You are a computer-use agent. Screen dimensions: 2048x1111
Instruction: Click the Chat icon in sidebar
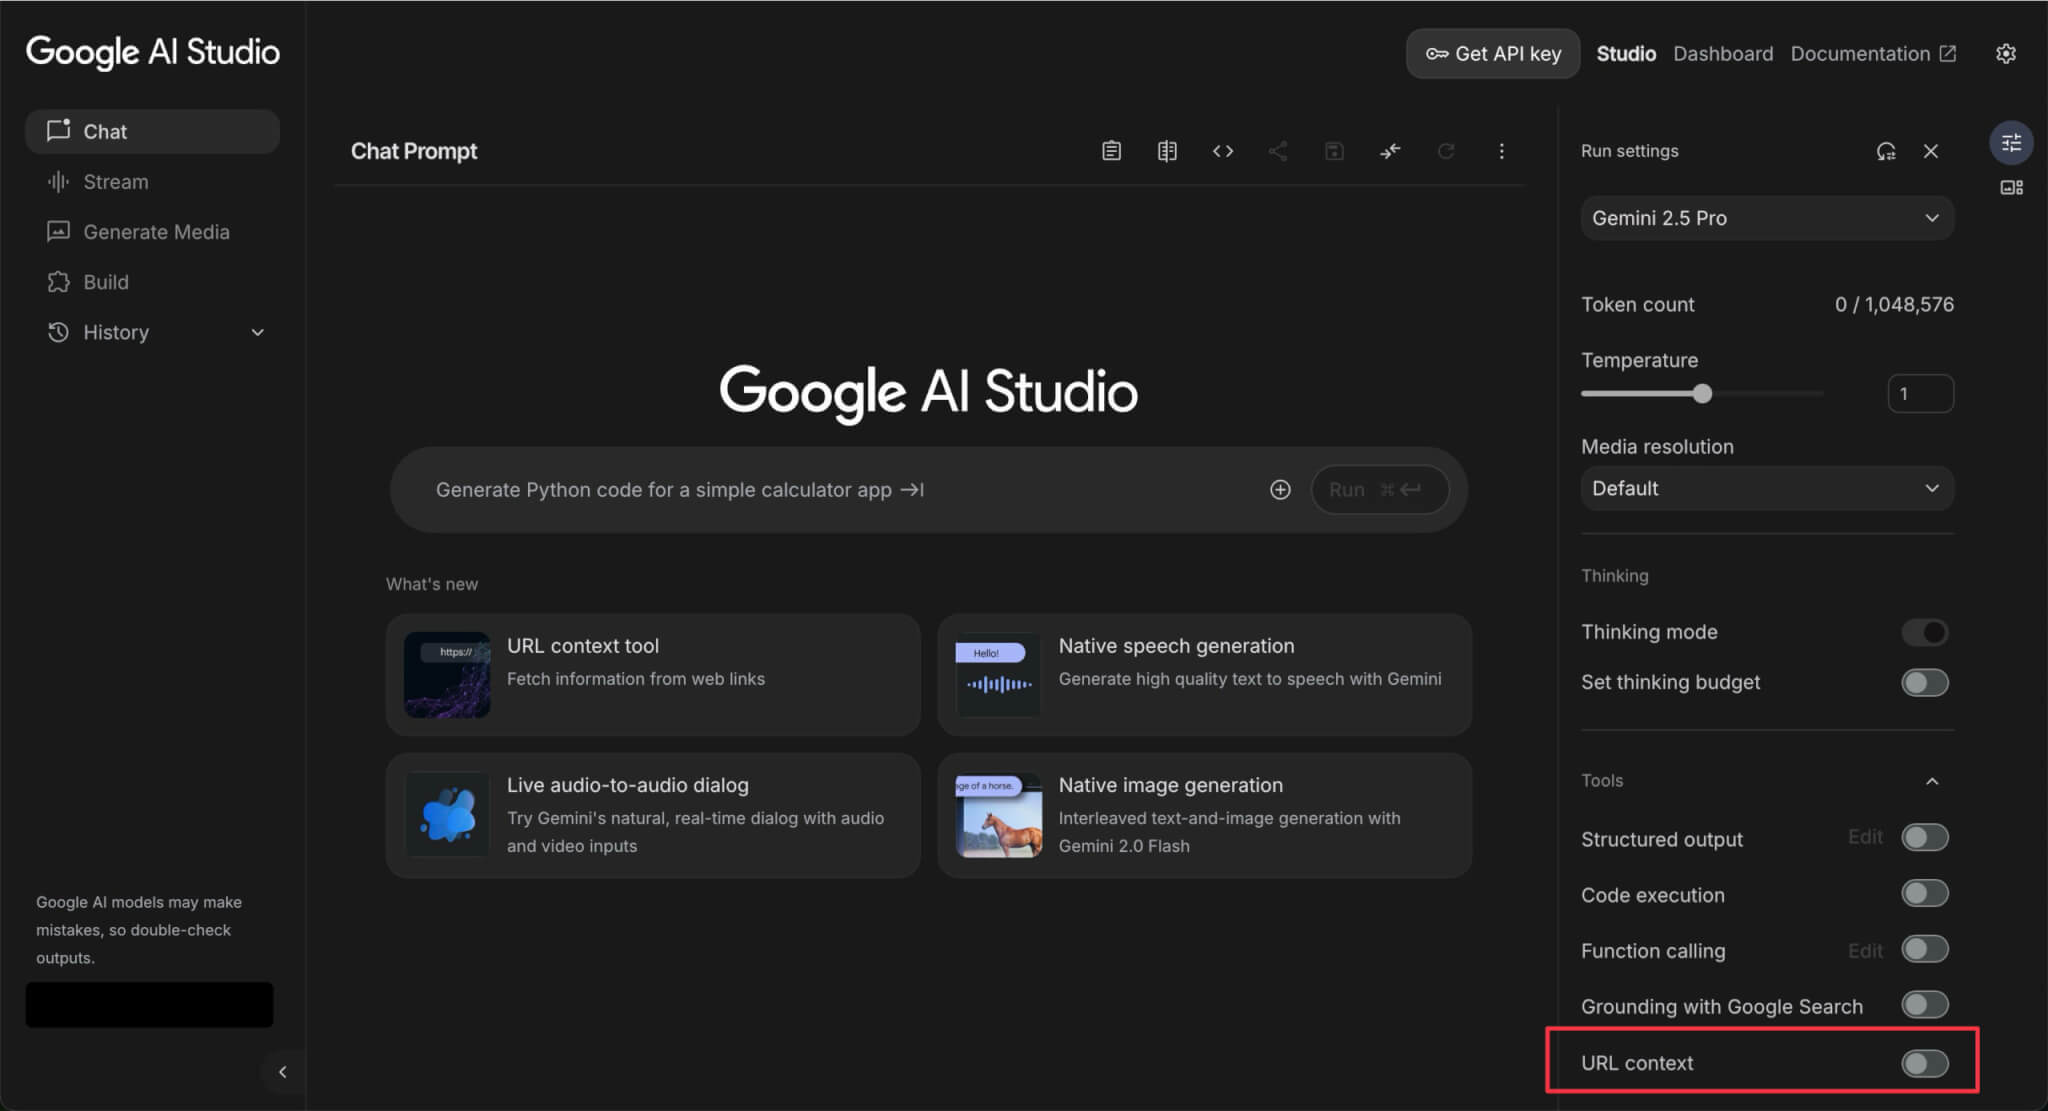click(x=59, y=130)
